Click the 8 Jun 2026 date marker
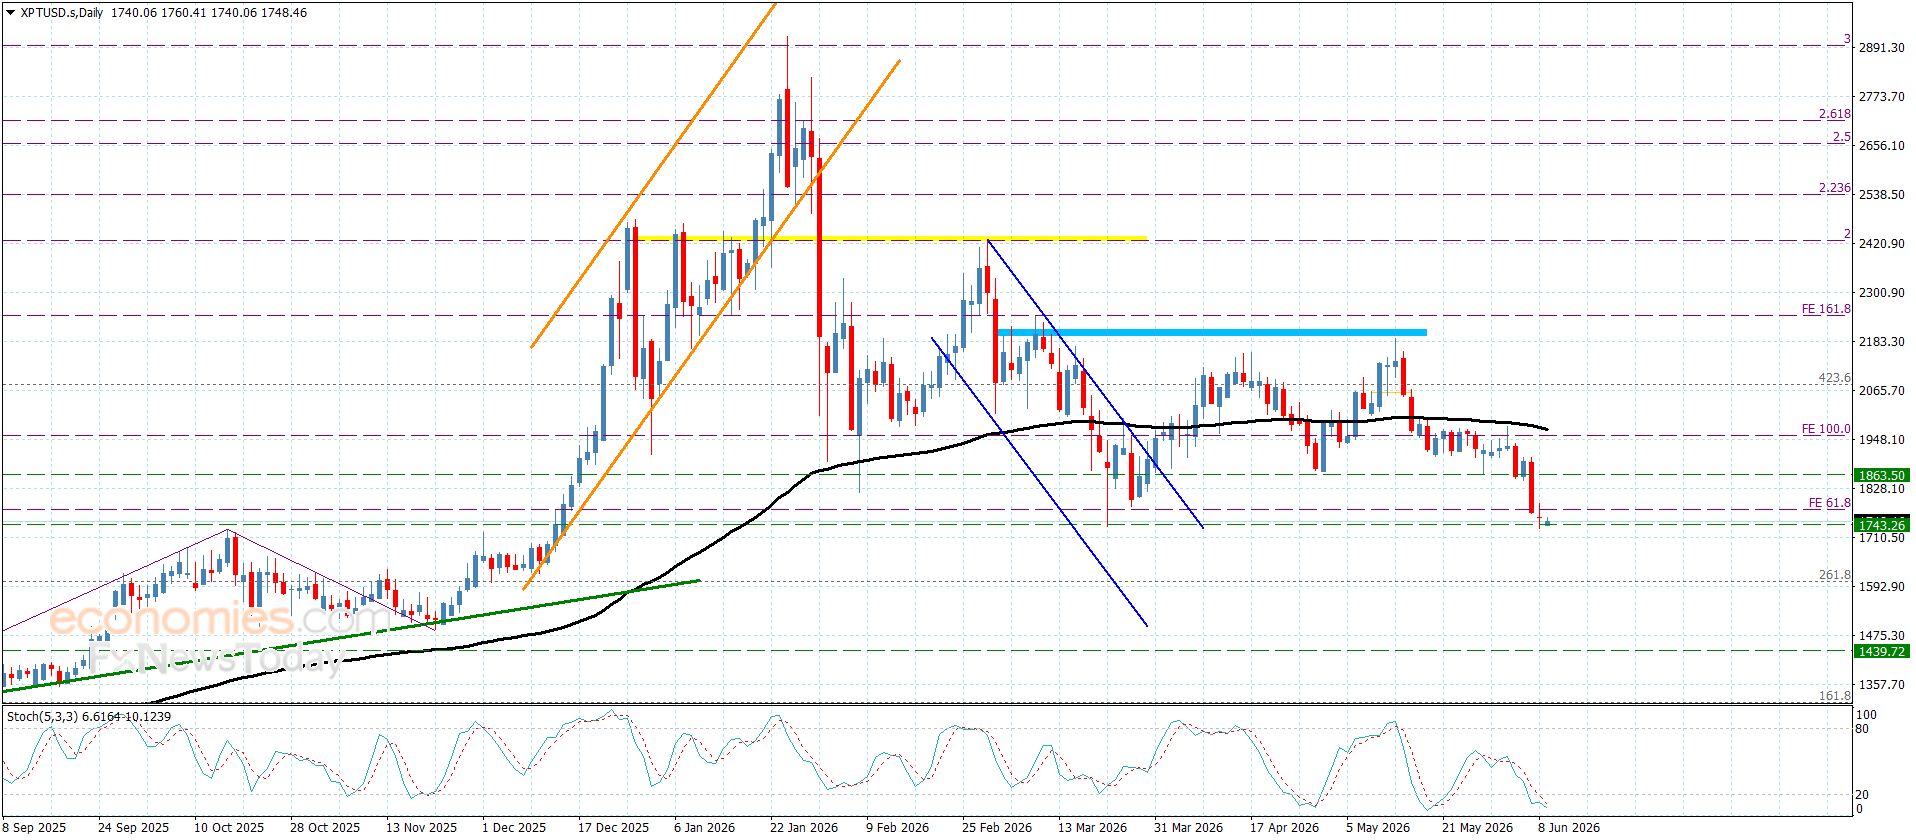 click(x=1569, y=827)
